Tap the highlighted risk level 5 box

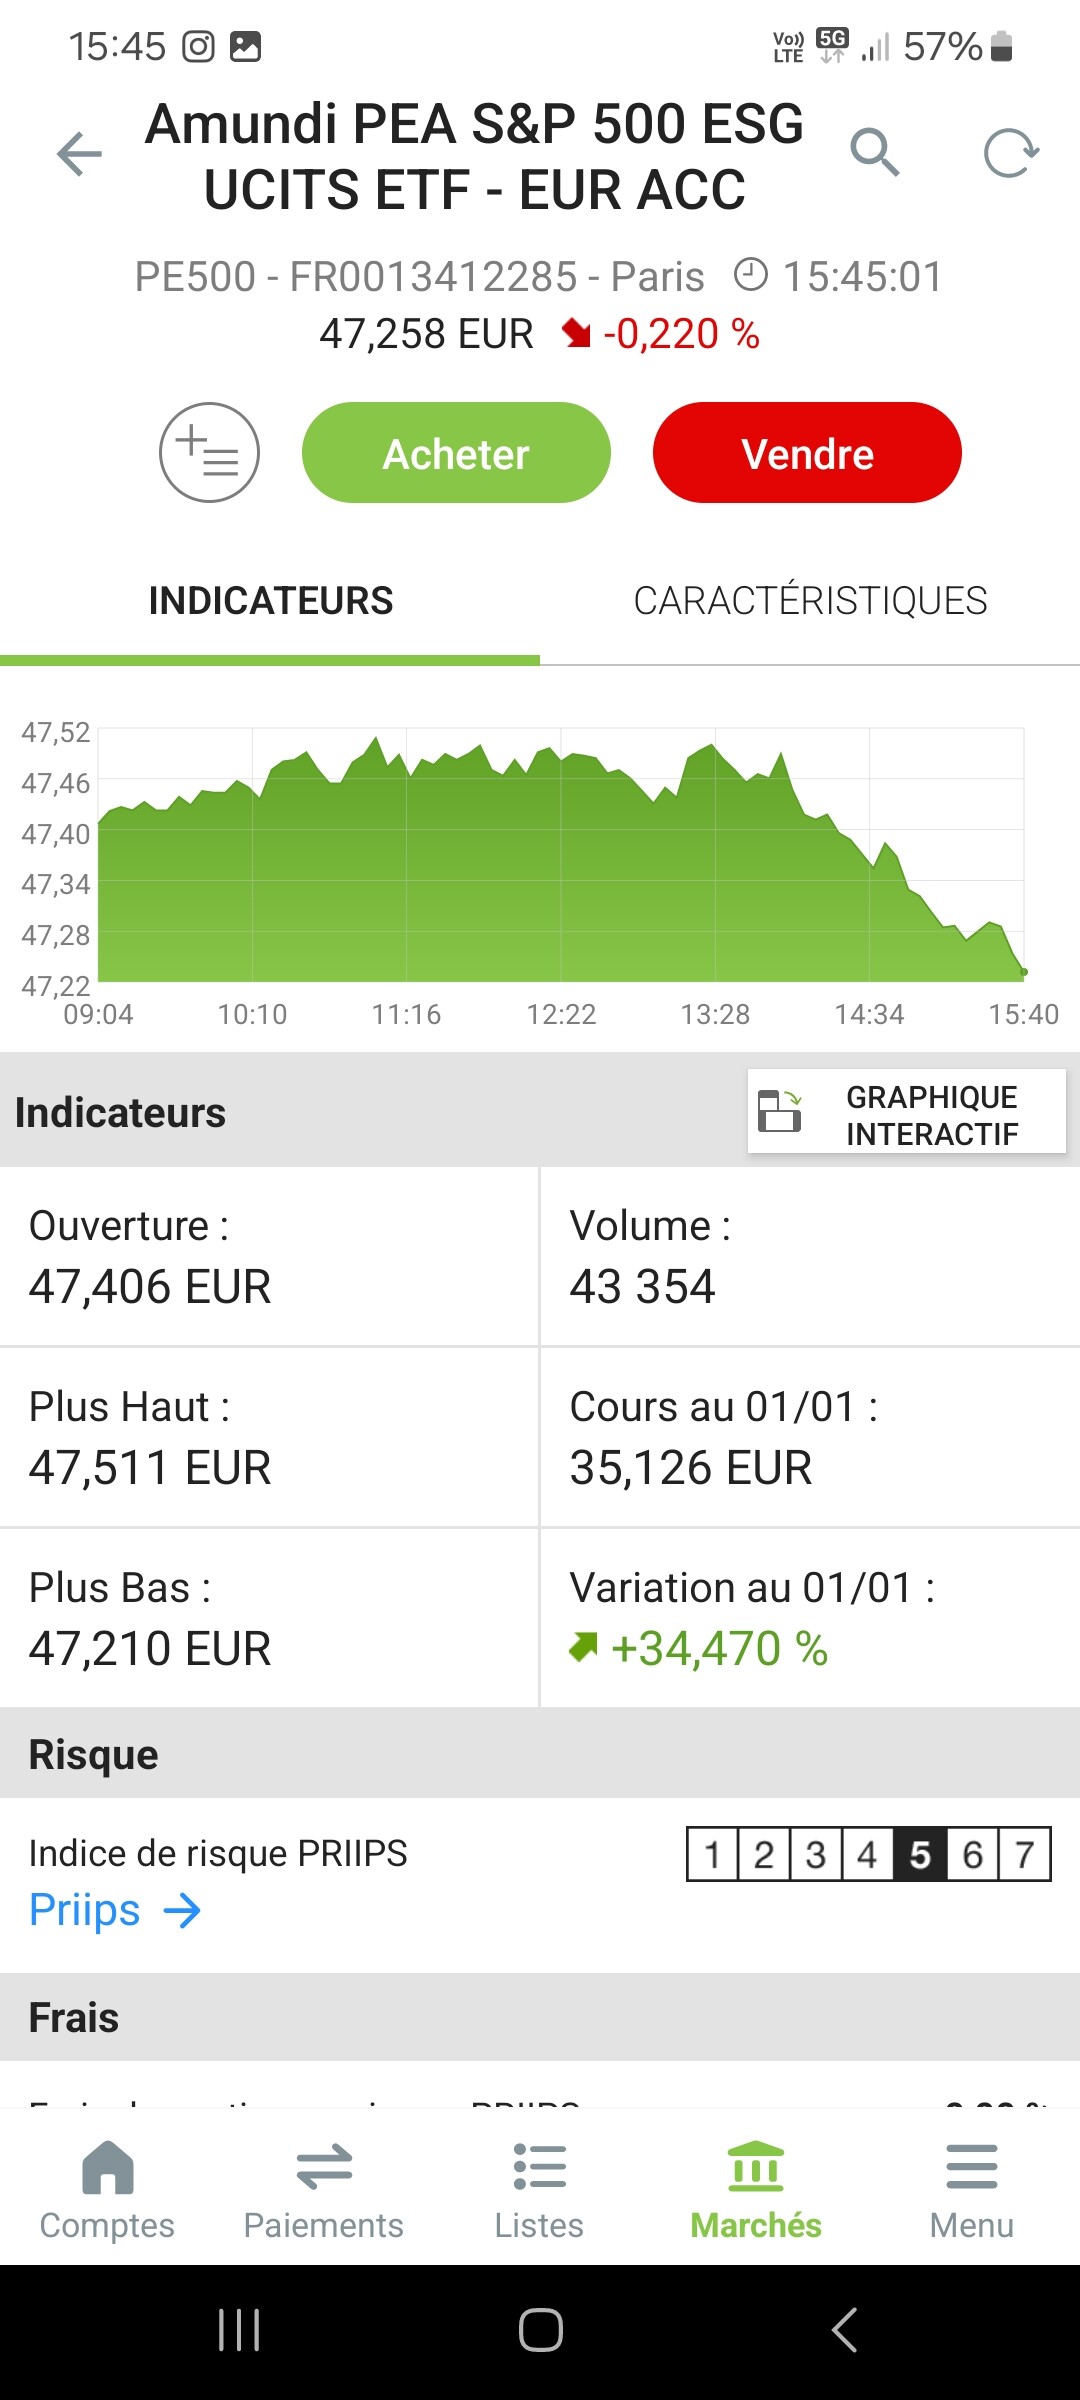pos(920,1855)
